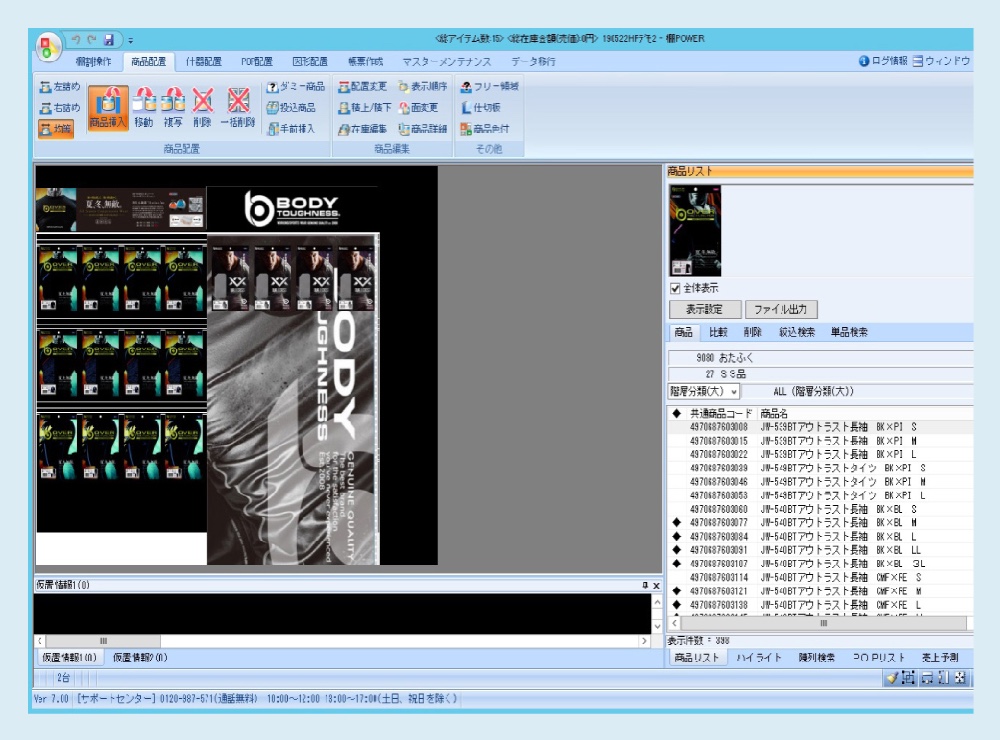Switch to the POPリスト bottom tab
The image size is (1000, 740).
(879, 658)
